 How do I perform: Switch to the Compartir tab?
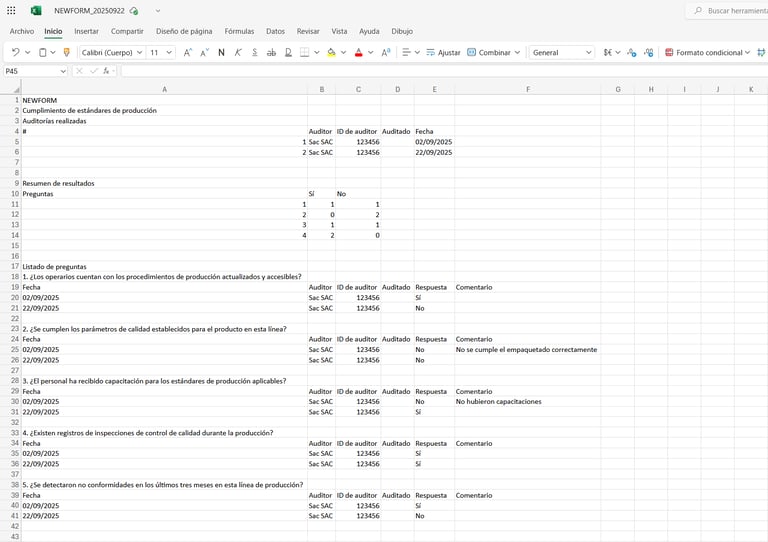(x=127, y=31)
